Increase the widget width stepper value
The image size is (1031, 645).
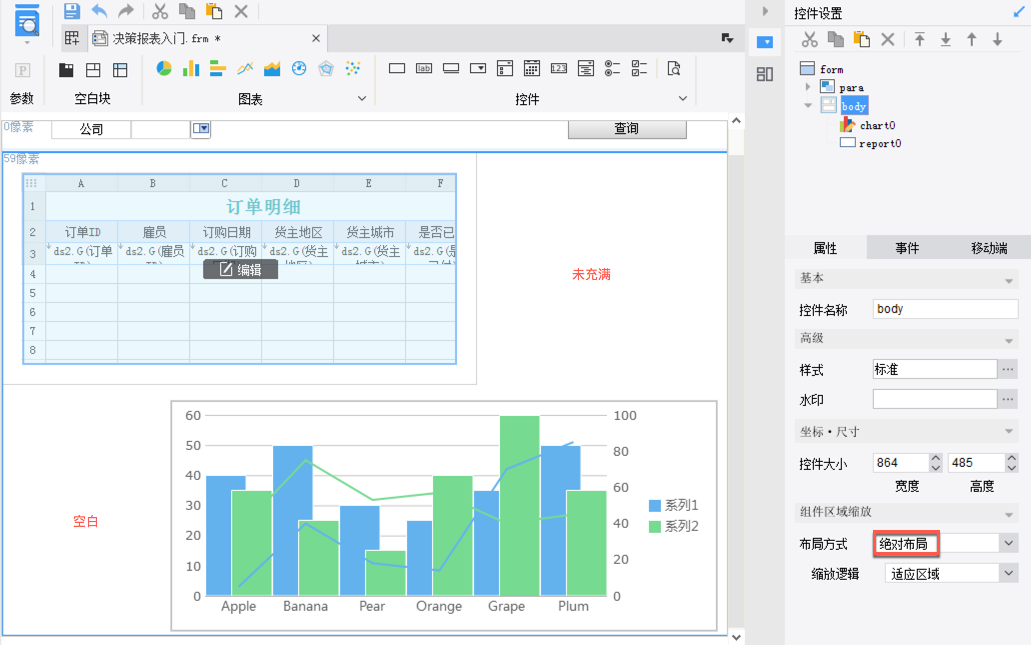936,458
